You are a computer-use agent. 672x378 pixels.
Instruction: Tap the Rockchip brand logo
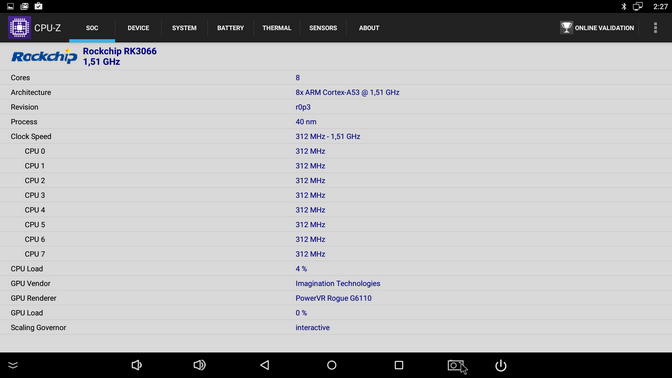[44, 56]
